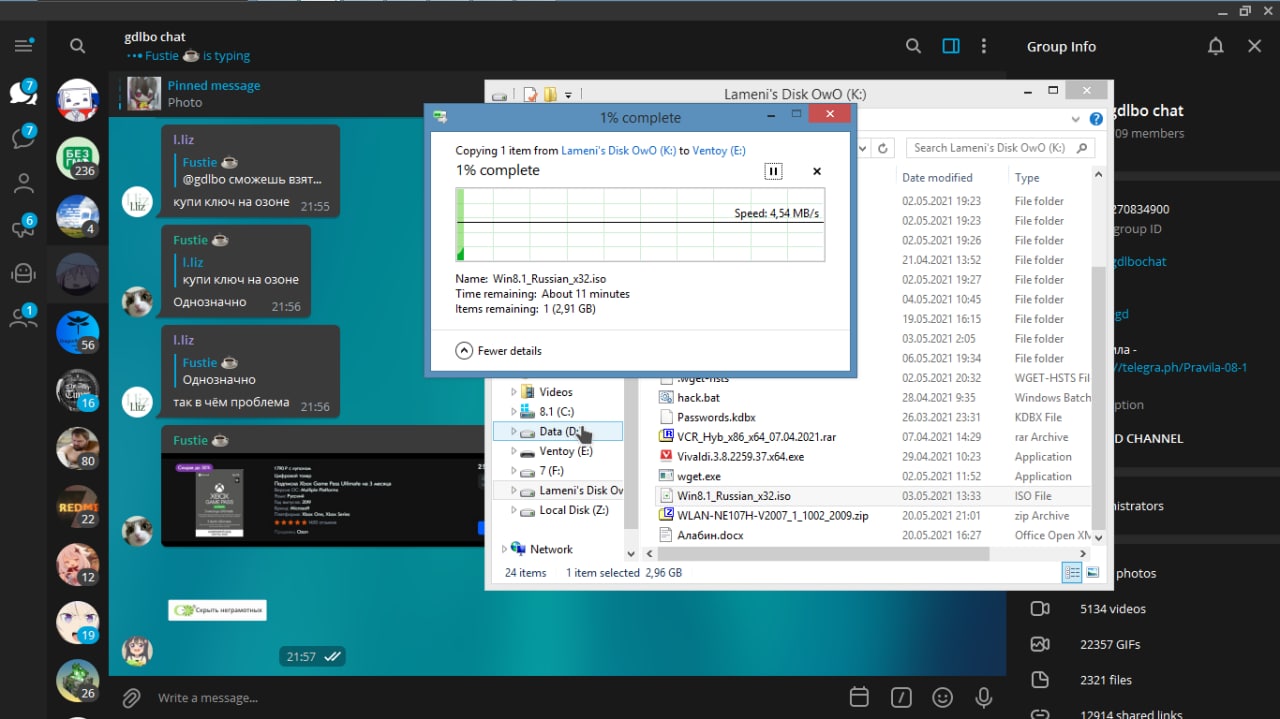This screenshot has height=719, width=1280.
Task: Open Customize Quick Access Toolbar dropdown
Action: (x=568, y=96)
